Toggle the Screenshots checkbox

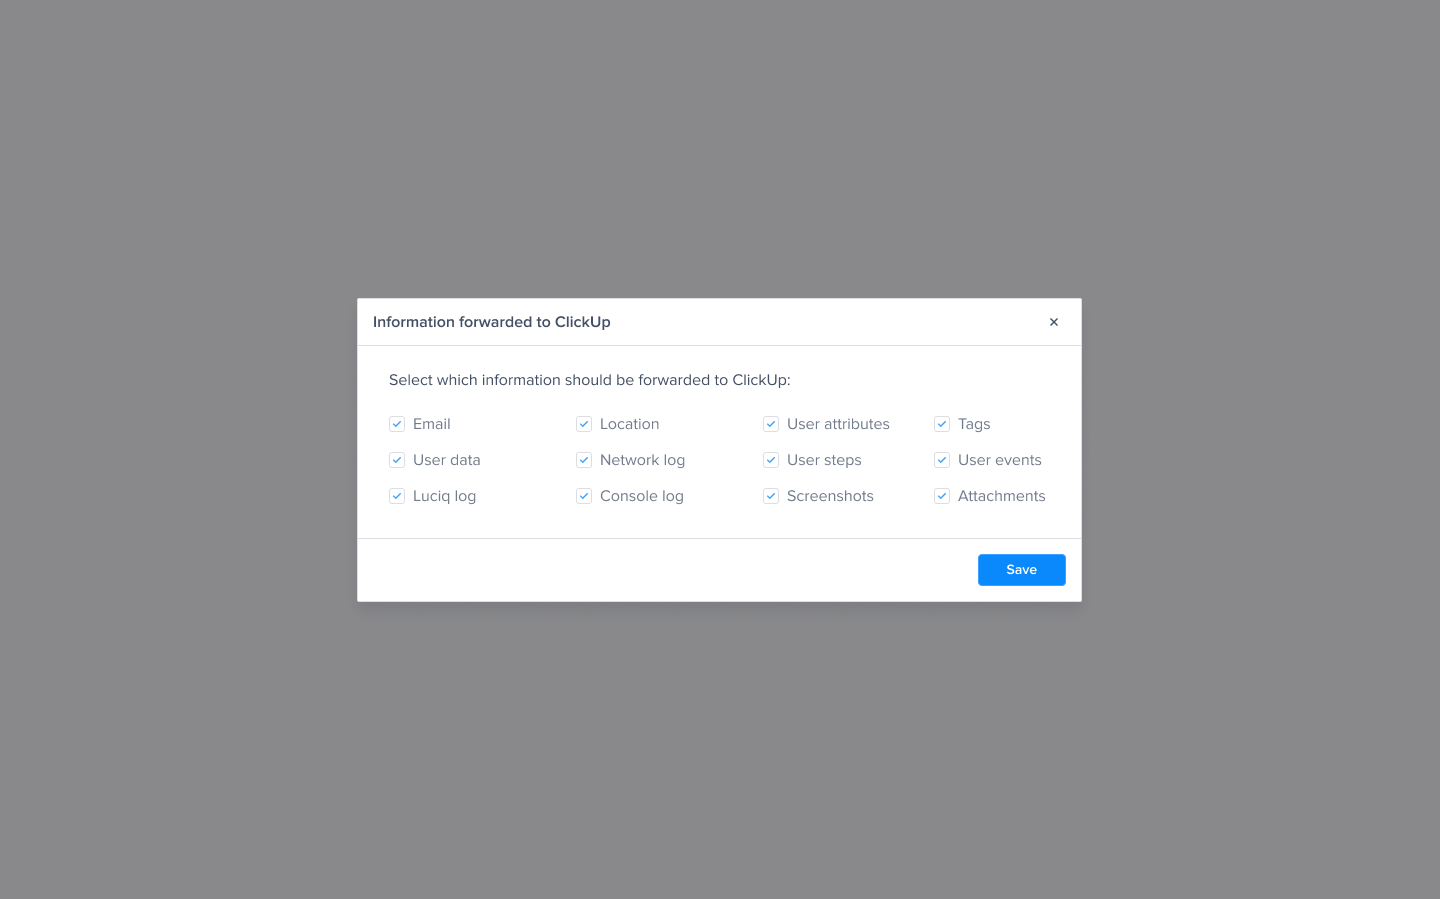coord(771,496)
